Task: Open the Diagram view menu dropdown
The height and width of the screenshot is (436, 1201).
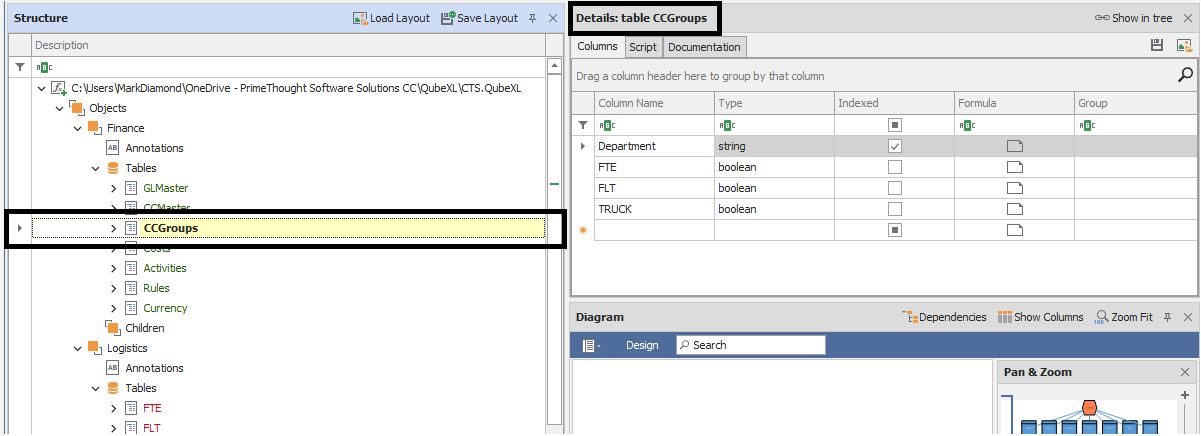Action: (x=590, y=345)
